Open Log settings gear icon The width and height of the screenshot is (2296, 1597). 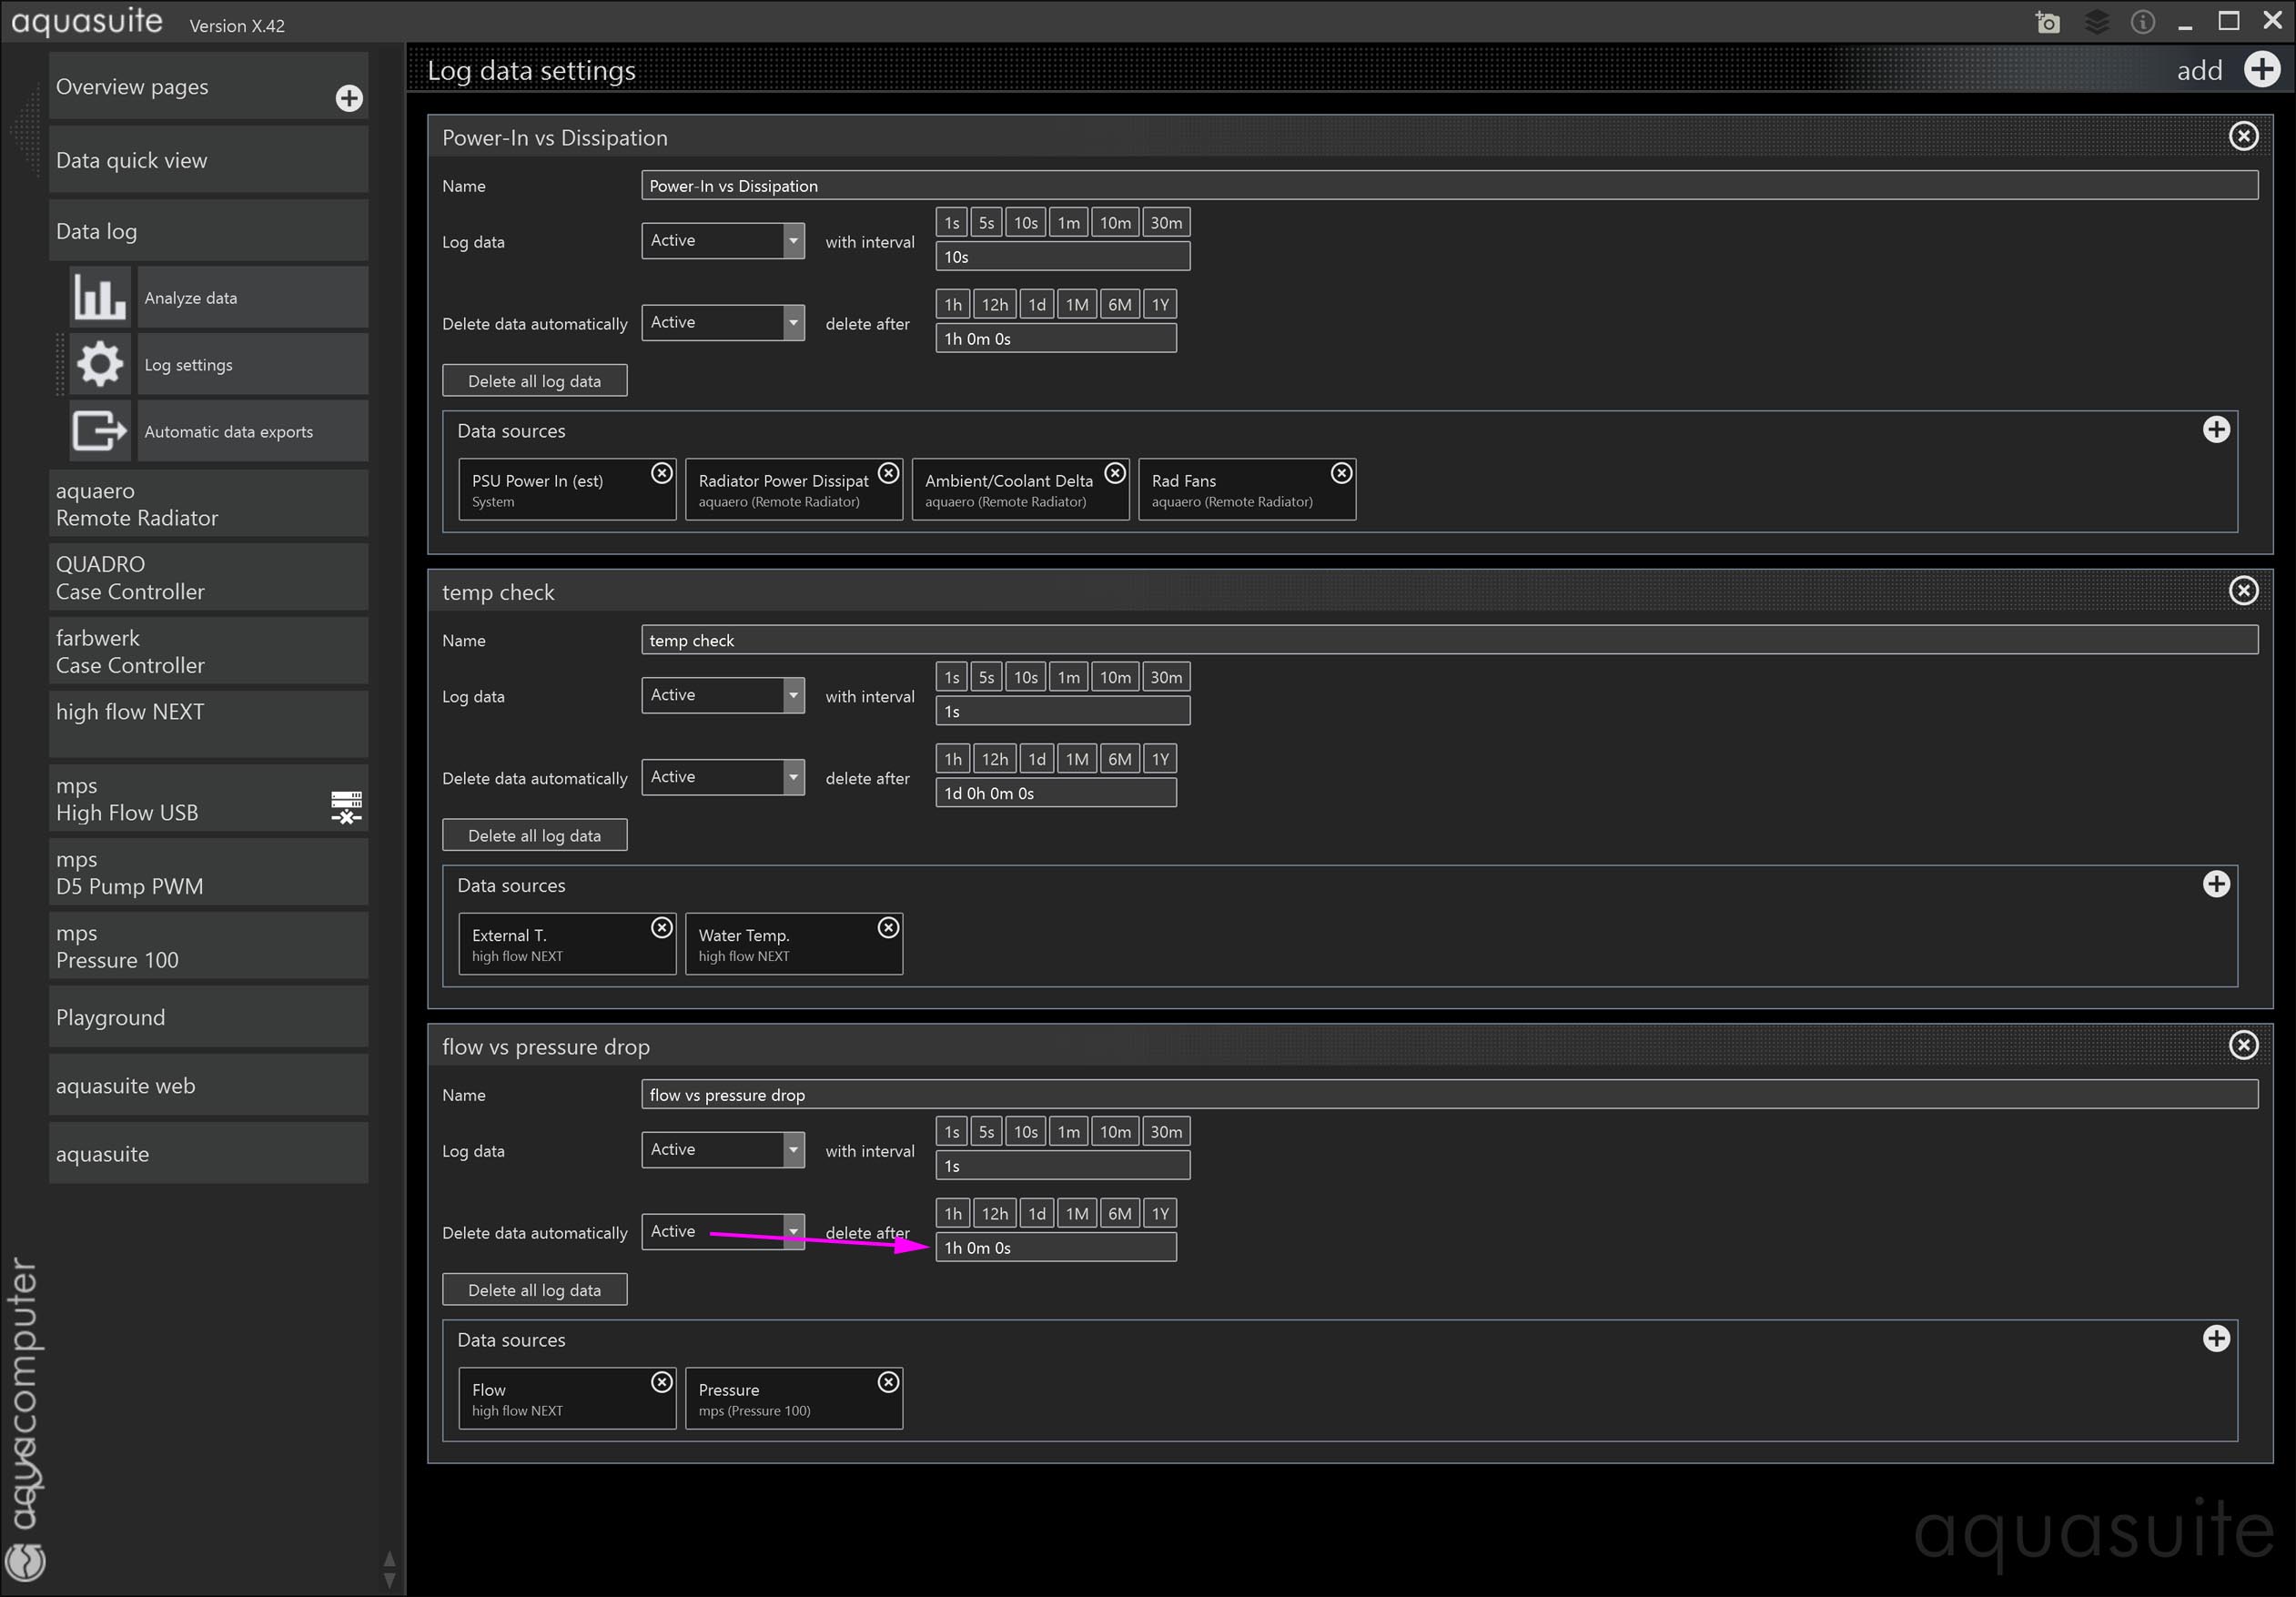click(x=100, y=364)
